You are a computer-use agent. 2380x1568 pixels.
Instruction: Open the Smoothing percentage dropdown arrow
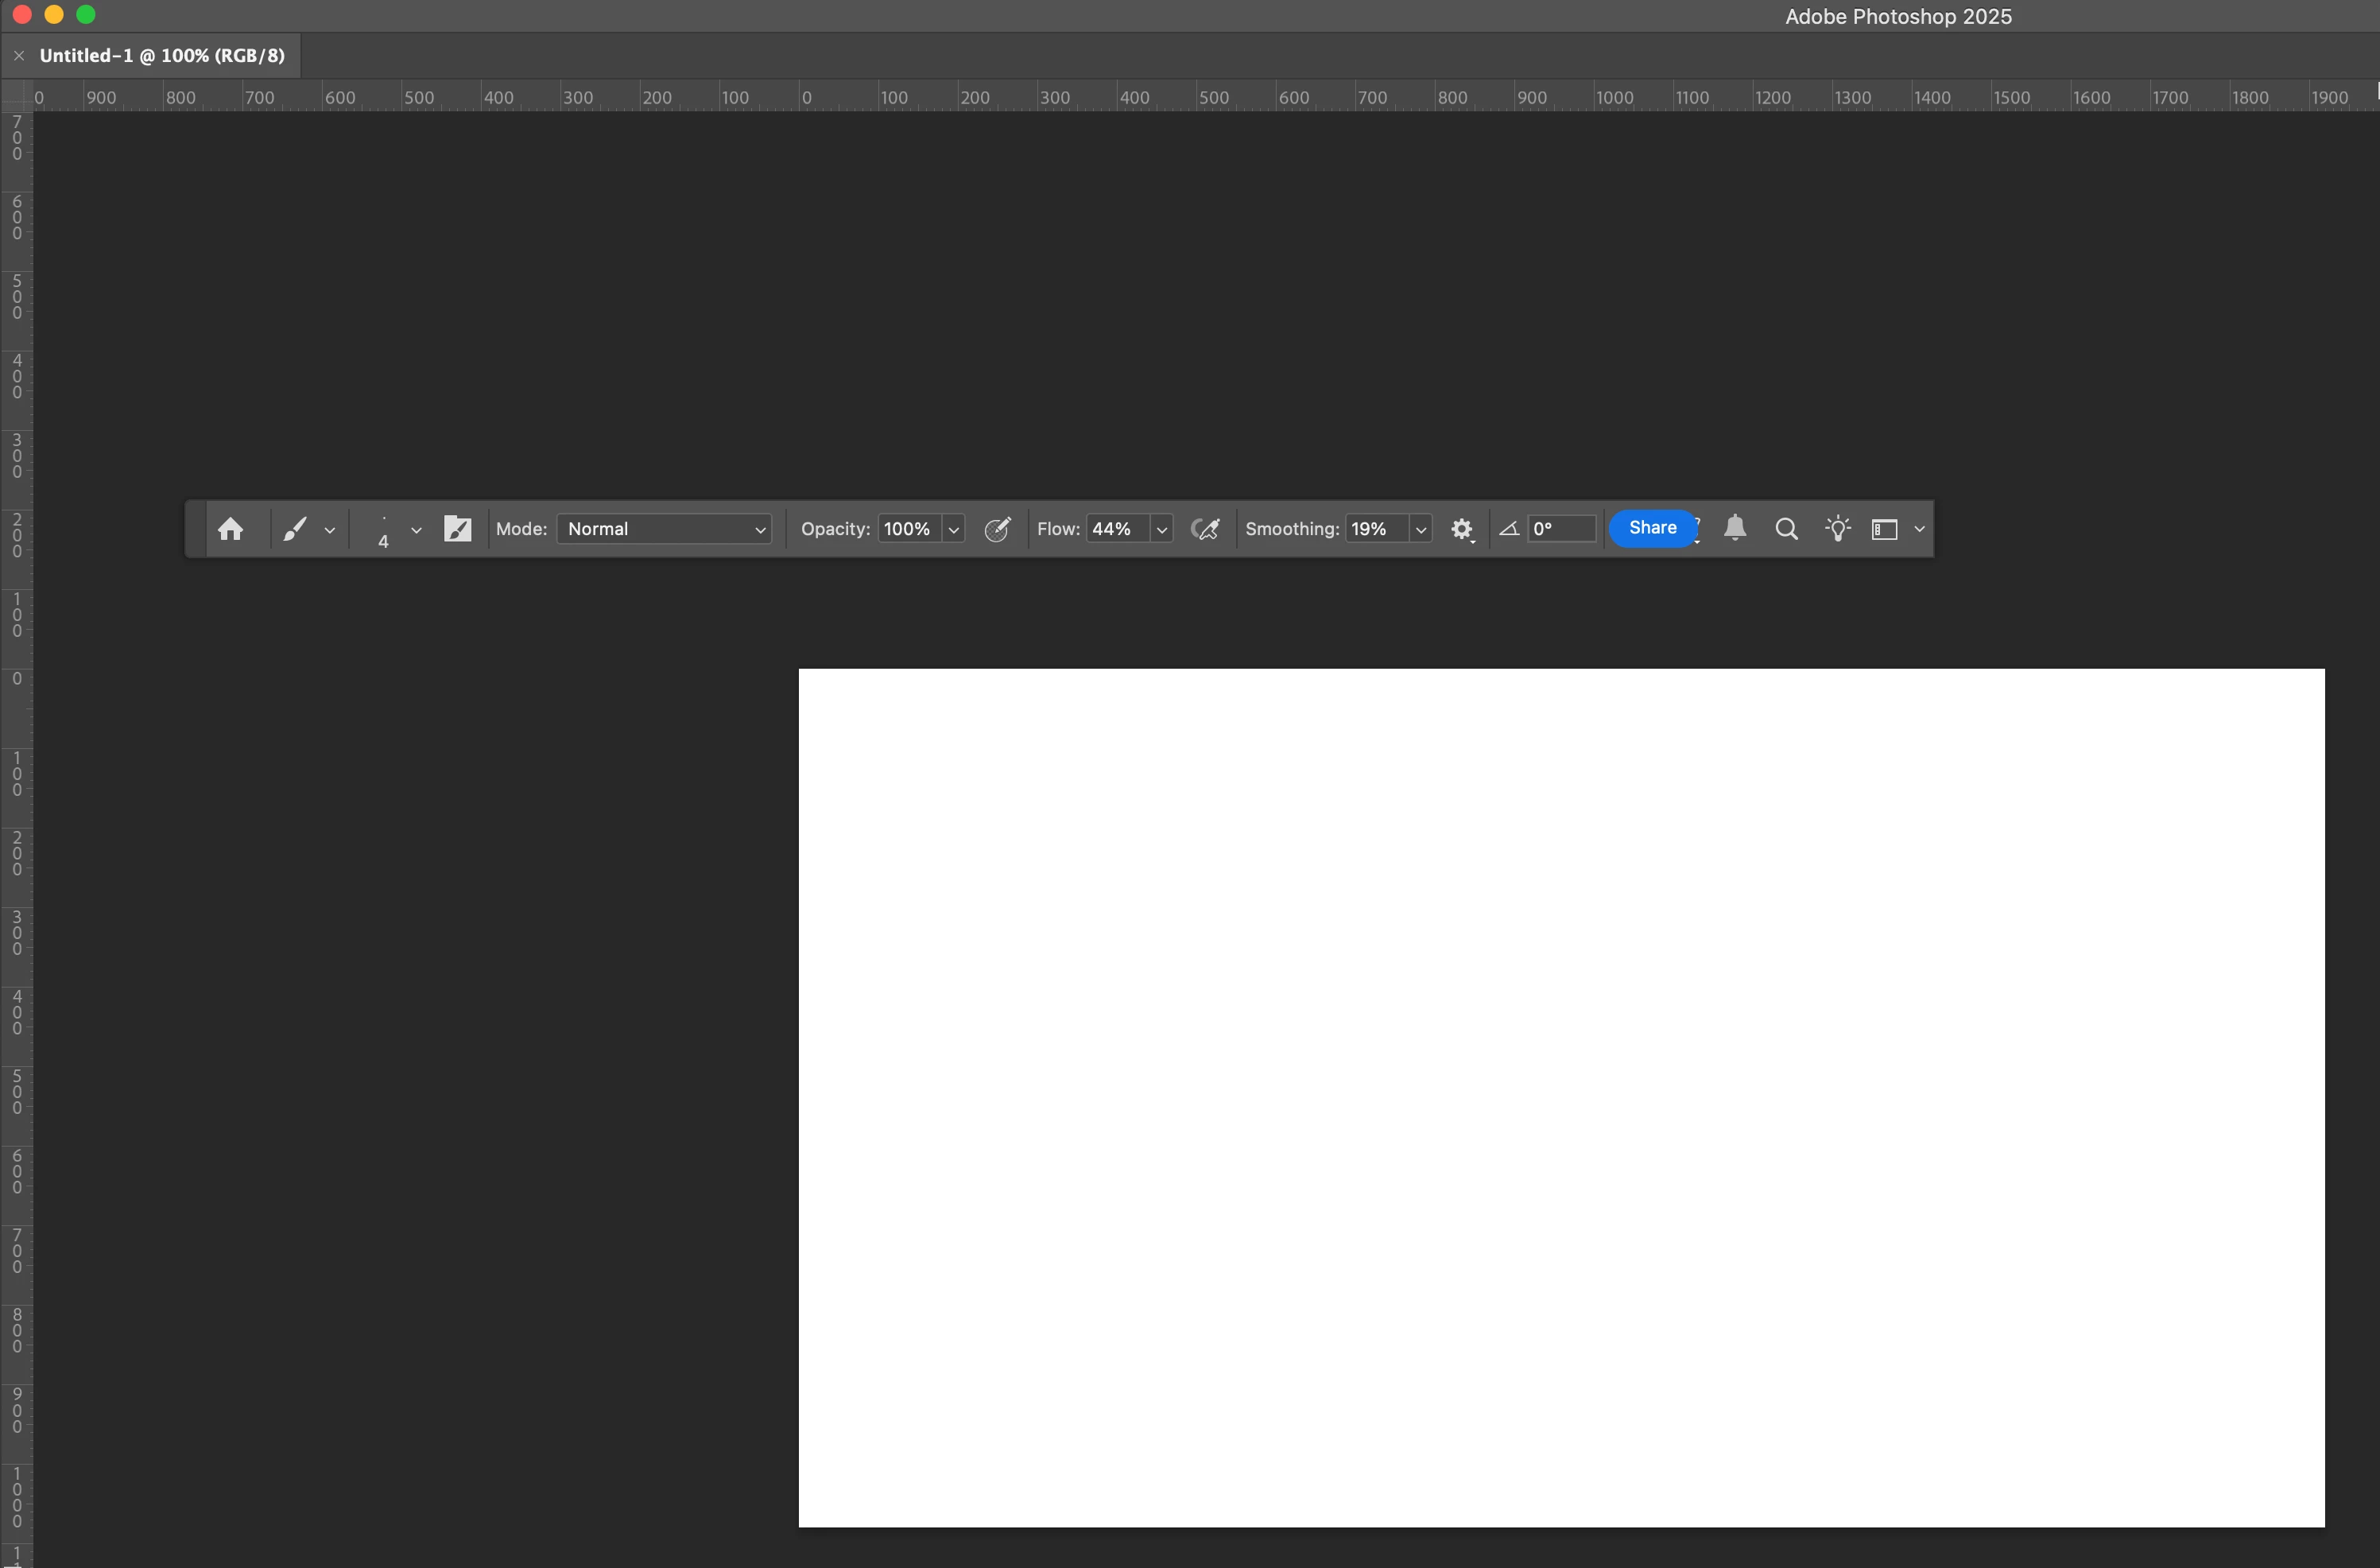point(1420,530)
